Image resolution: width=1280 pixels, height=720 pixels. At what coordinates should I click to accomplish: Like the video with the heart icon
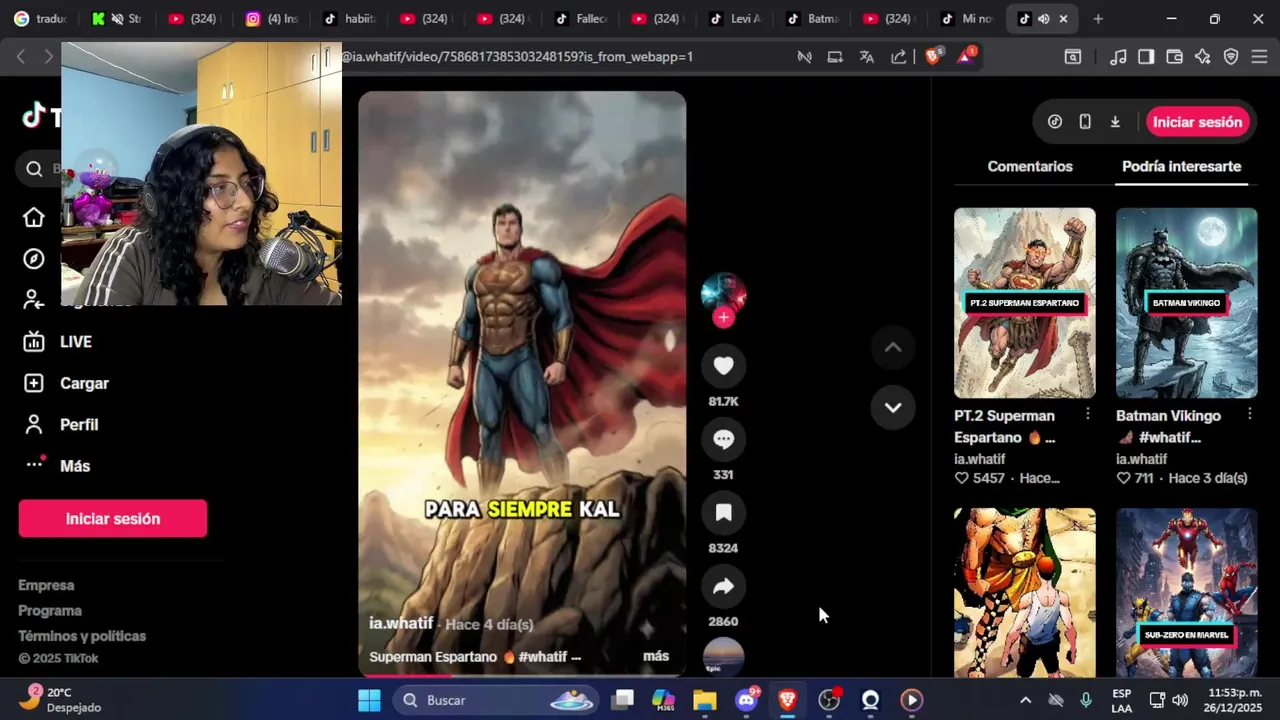(723, 366)
